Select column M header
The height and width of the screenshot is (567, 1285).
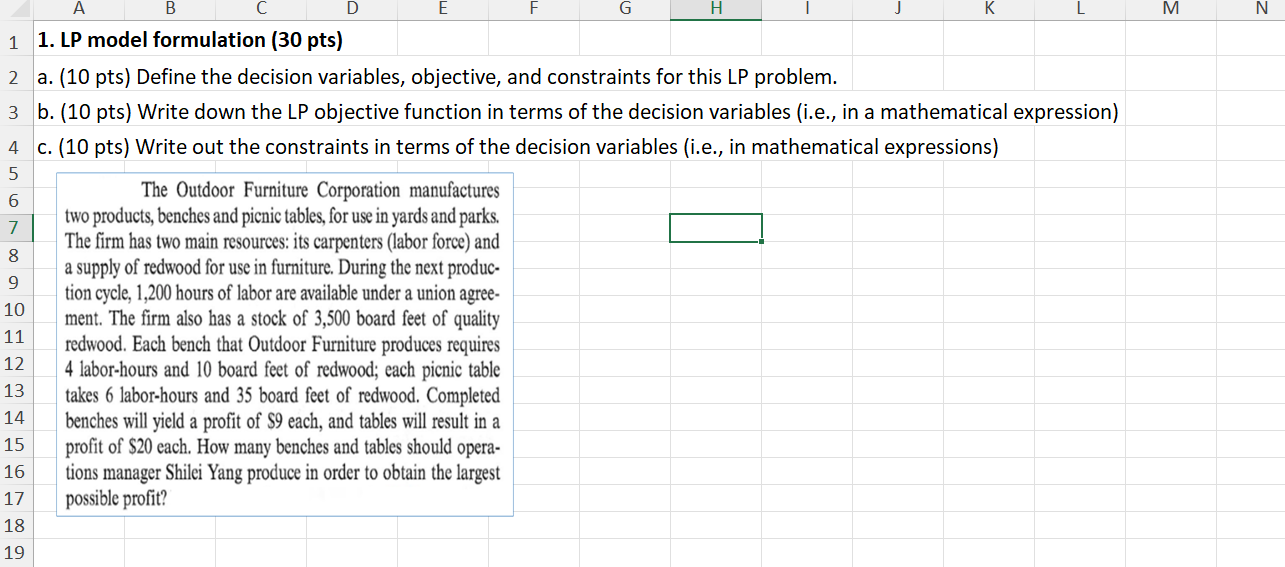1171,10
